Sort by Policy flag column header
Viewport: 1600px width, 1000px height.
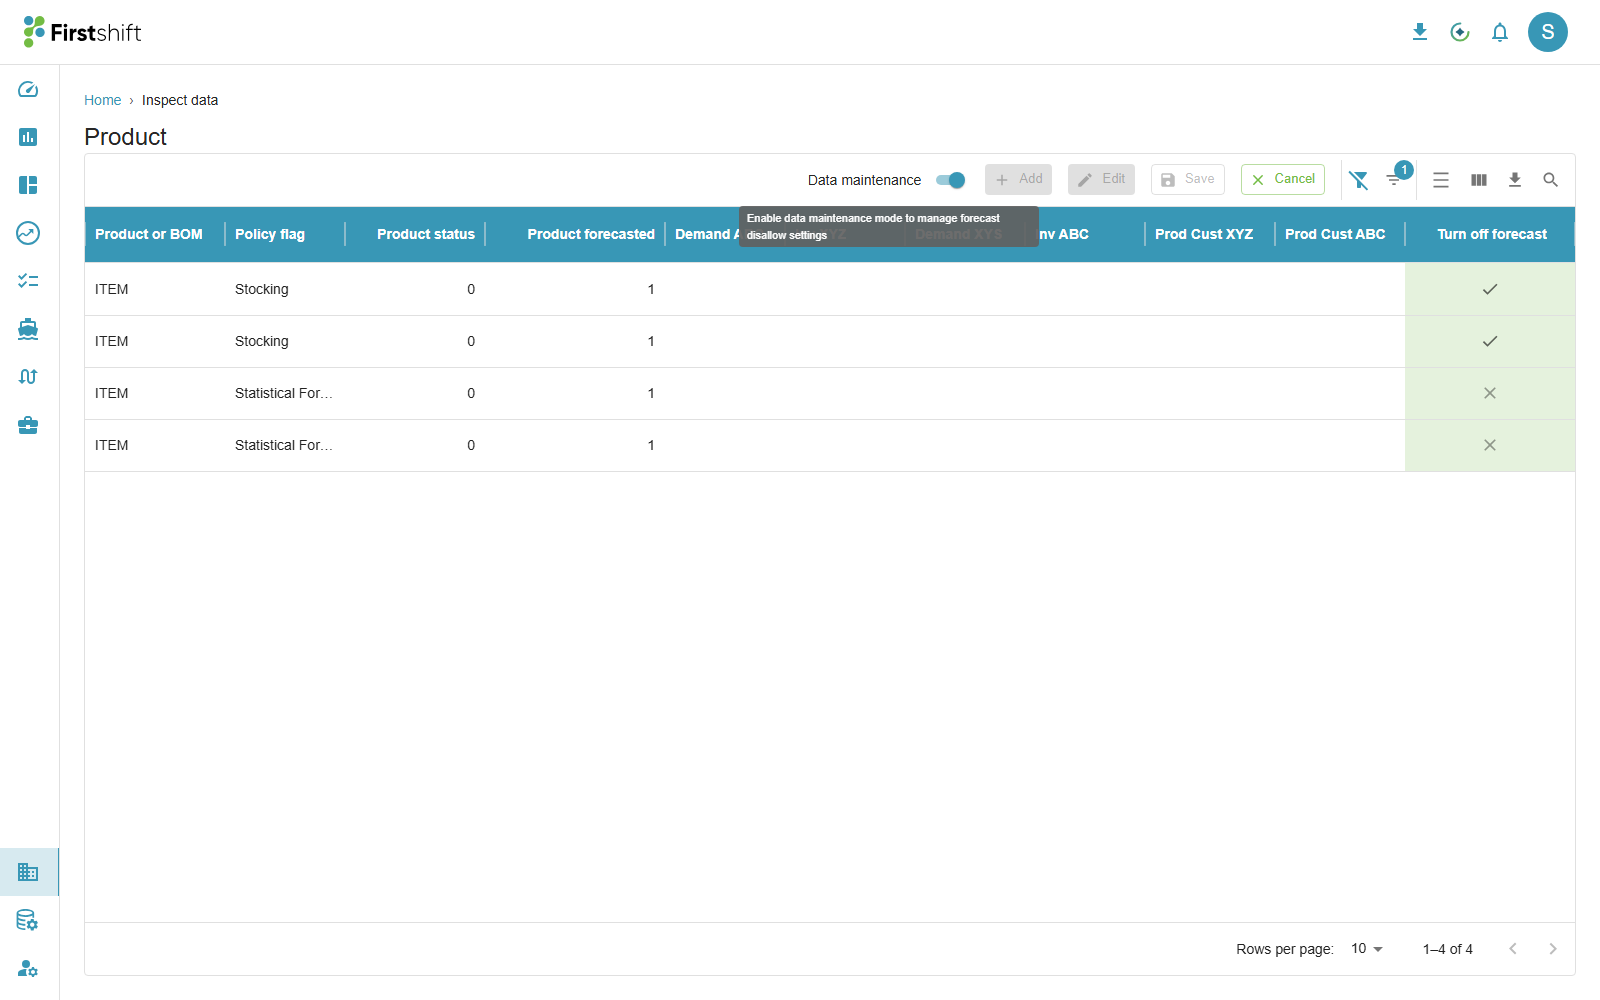(x=270, y=234)
